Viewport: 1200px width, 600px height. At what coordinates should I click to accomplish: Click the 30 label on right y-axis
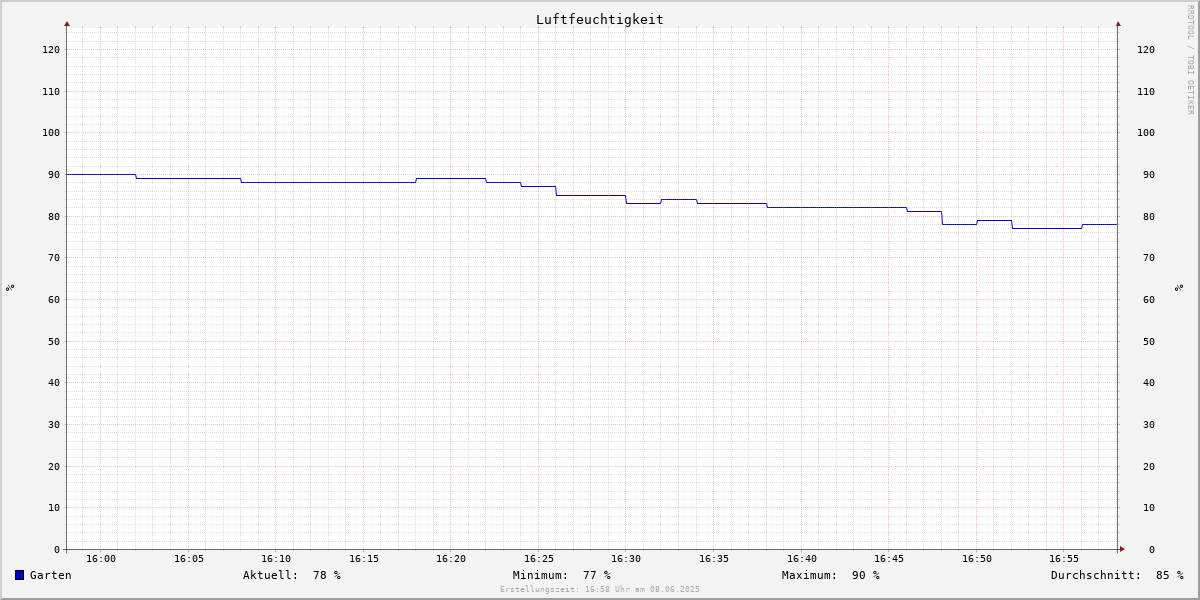tap(1149, 424)
